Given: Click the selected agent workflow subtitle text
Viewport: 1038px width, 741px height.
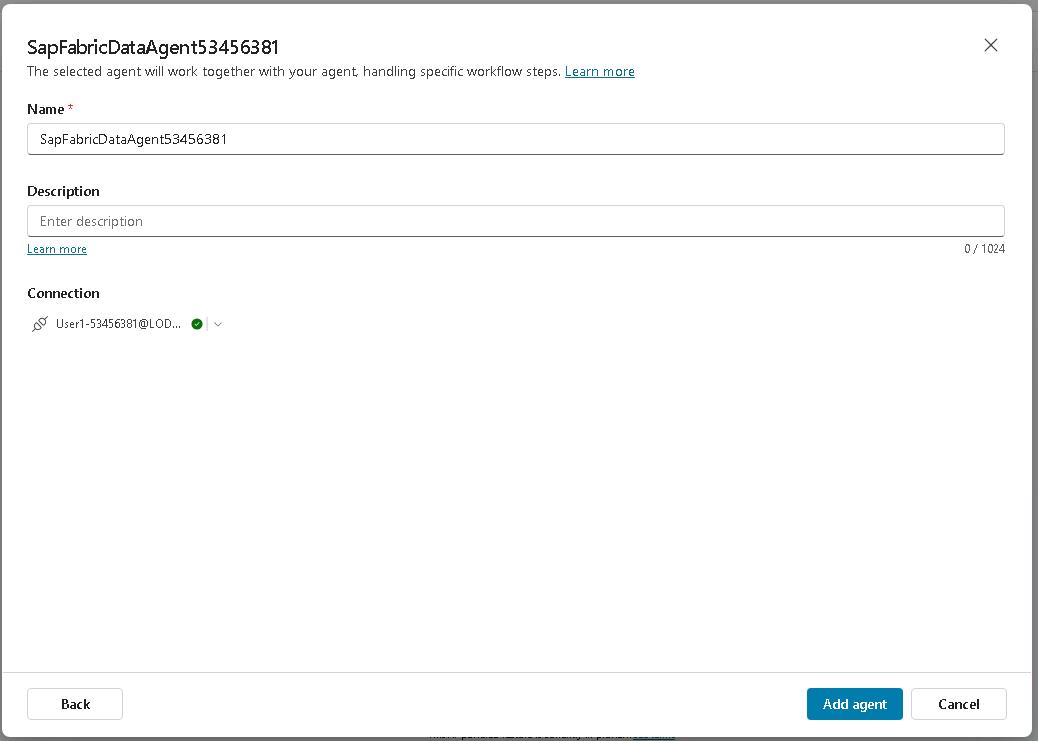Looking at the screenshot, I should pos(293,71).
